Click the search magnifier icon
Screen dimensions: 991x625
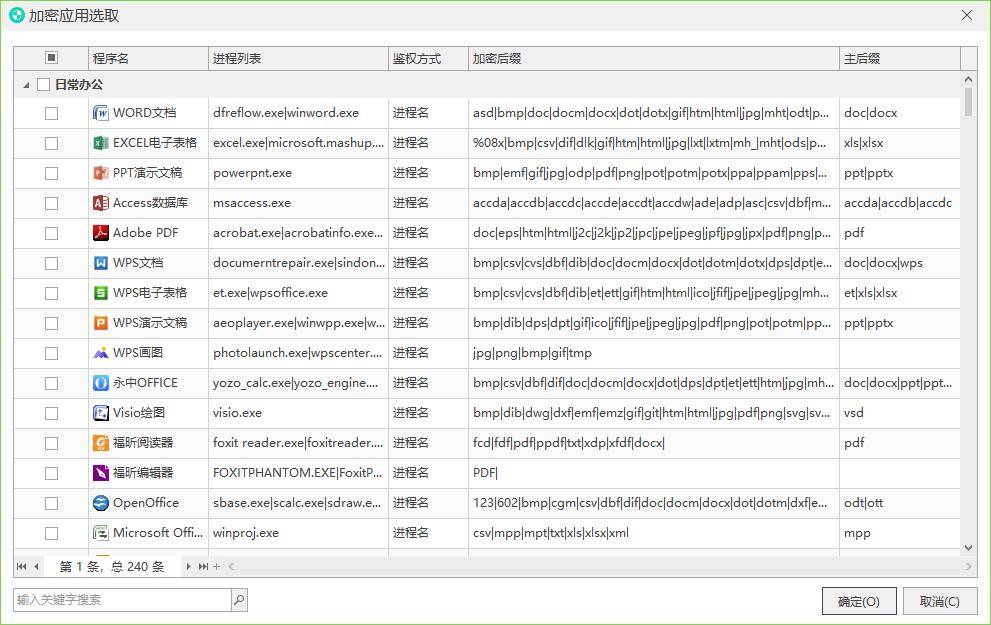[240, 600]
